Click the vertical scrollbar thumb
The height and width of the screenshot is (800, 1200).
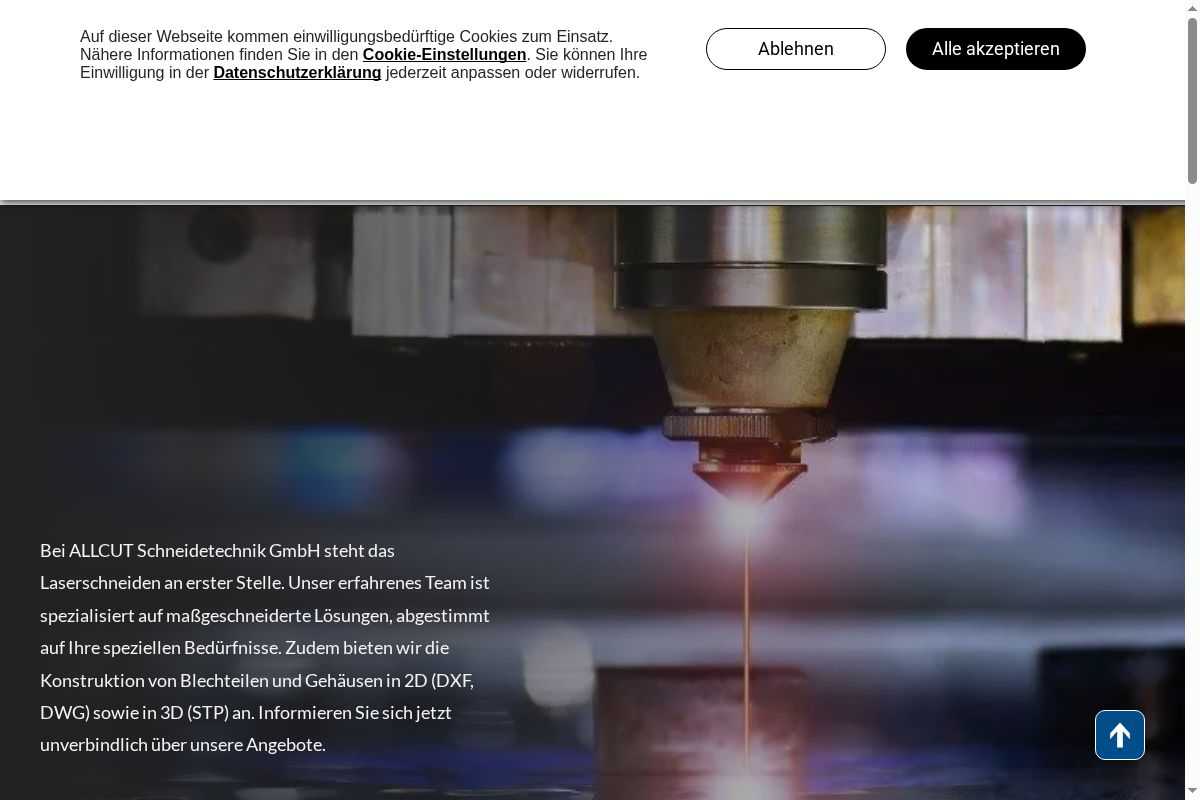(1192, 100)
